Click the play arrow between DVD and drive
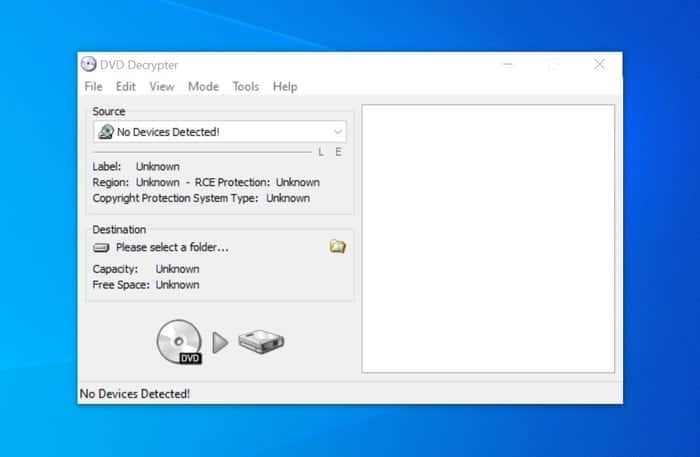The image size is (700, 457). click(220, 343)
